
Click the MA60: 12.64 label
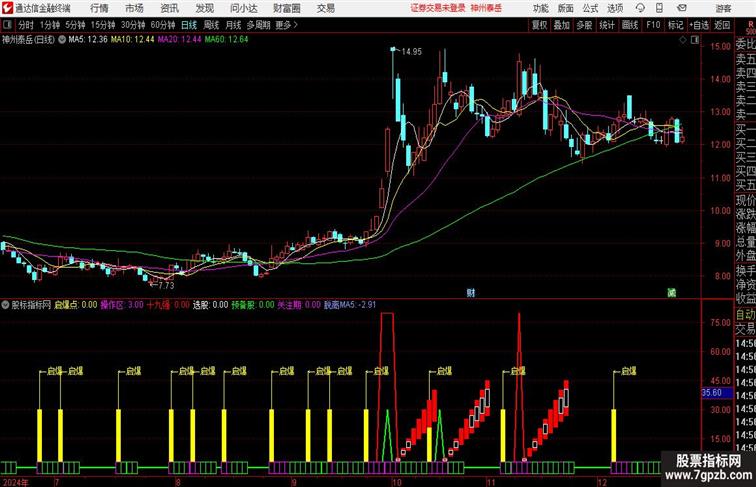click(x=226, y=40)
